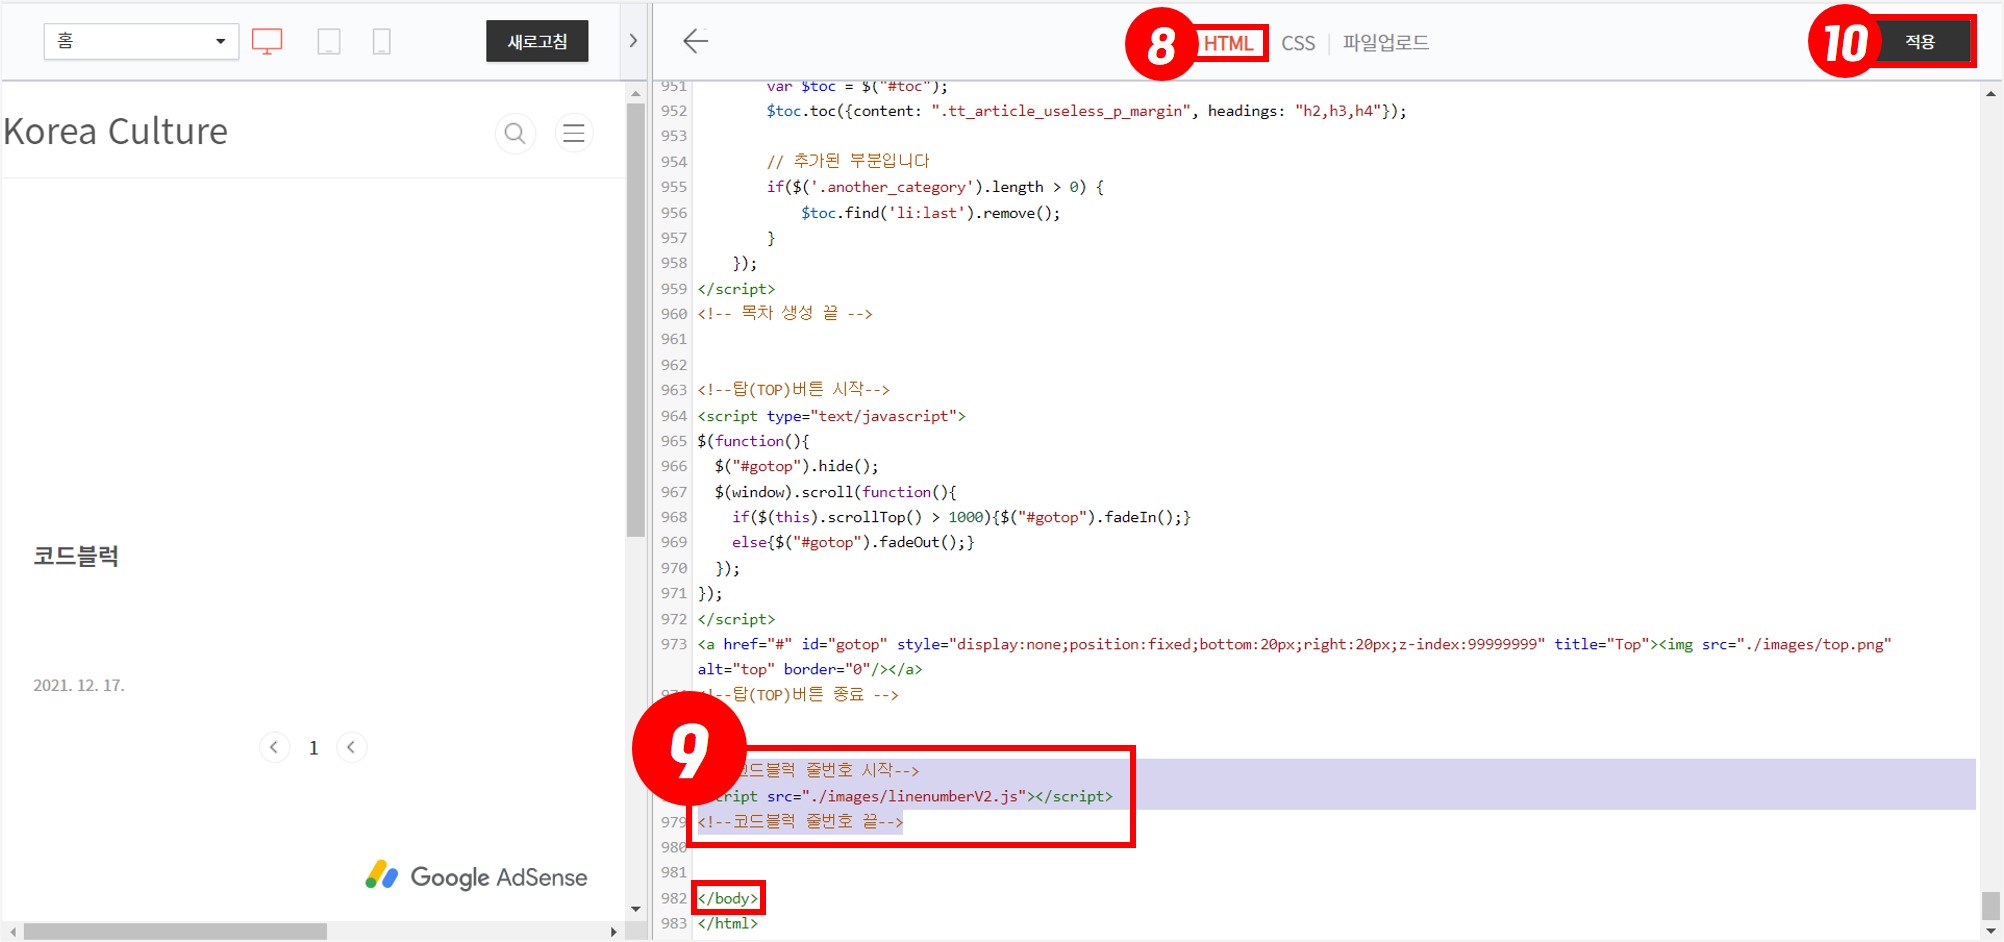Apply changes with 적용 button
Viewport: 2004px width, 942px height.
click(x=1921, y=41)
